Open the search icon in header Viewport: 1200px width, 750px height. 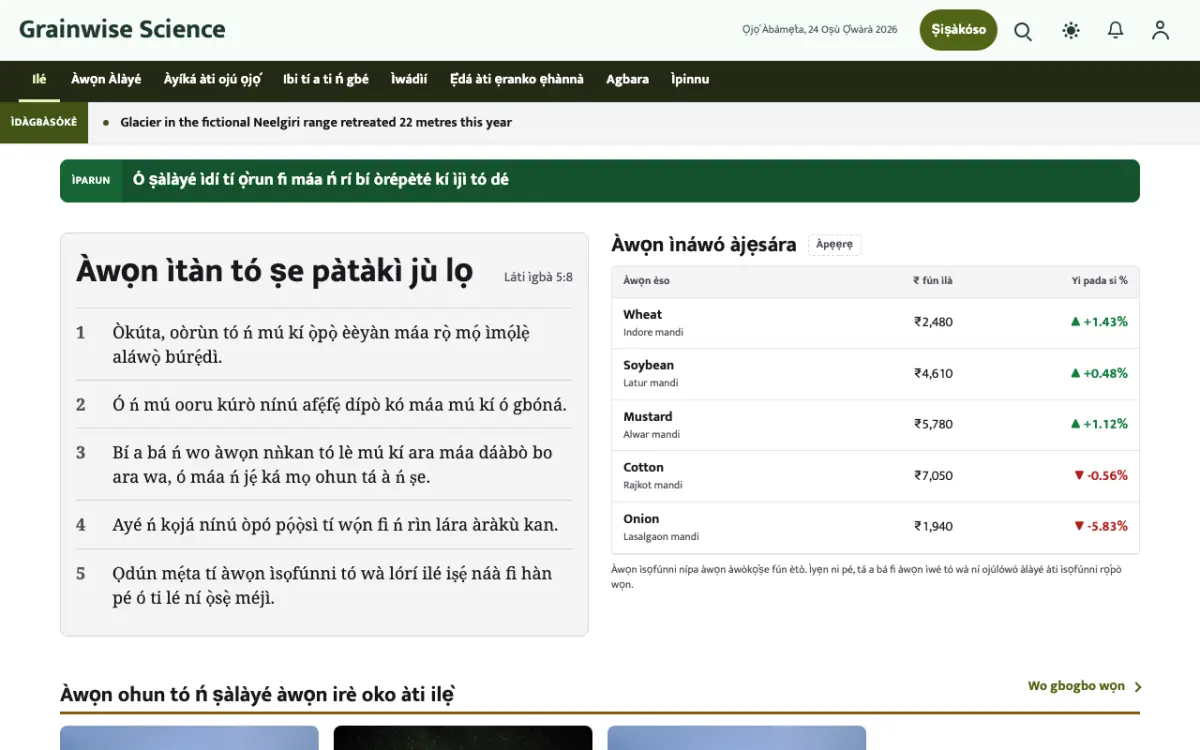tap(1023, 31)
